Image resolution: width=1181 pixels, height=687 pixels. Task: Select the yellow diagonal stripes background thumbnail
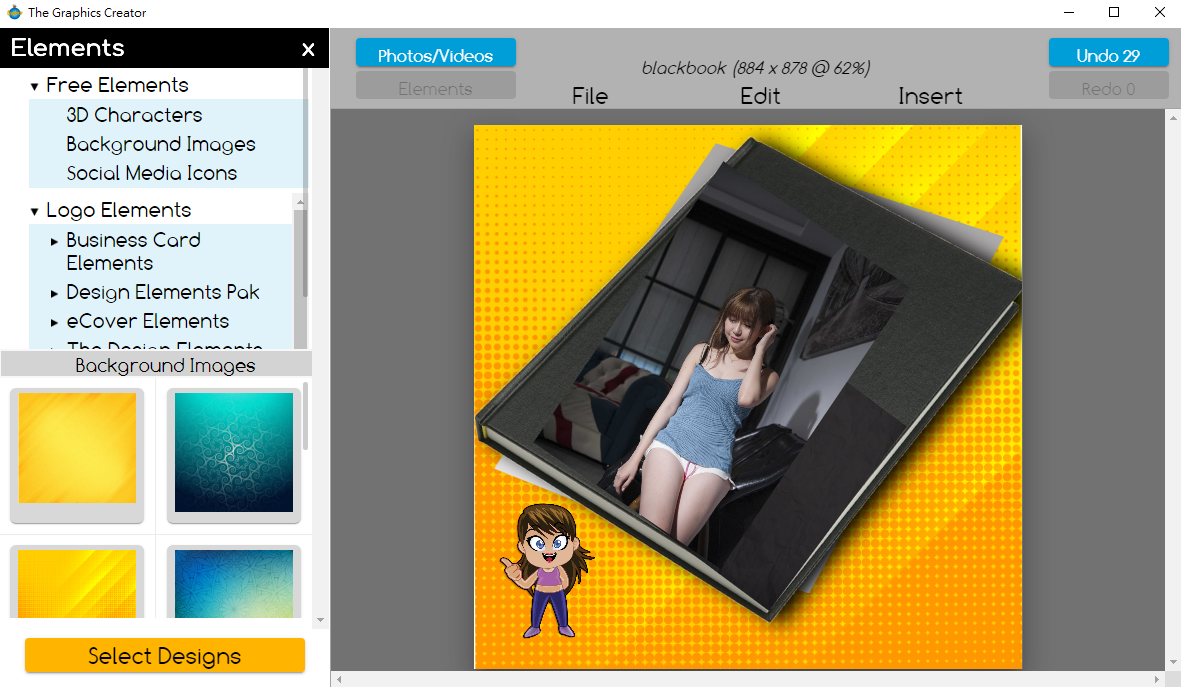(x=77, y=583)
